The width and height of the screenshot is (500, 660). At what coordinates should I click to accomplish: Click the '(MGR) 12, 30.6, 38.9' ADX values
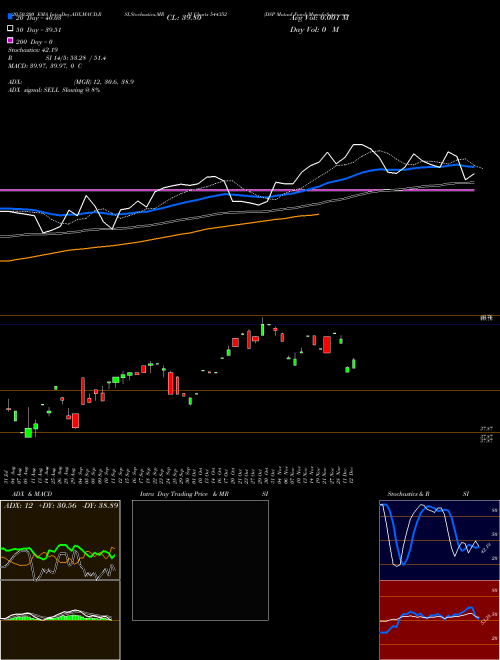(104, 82)
